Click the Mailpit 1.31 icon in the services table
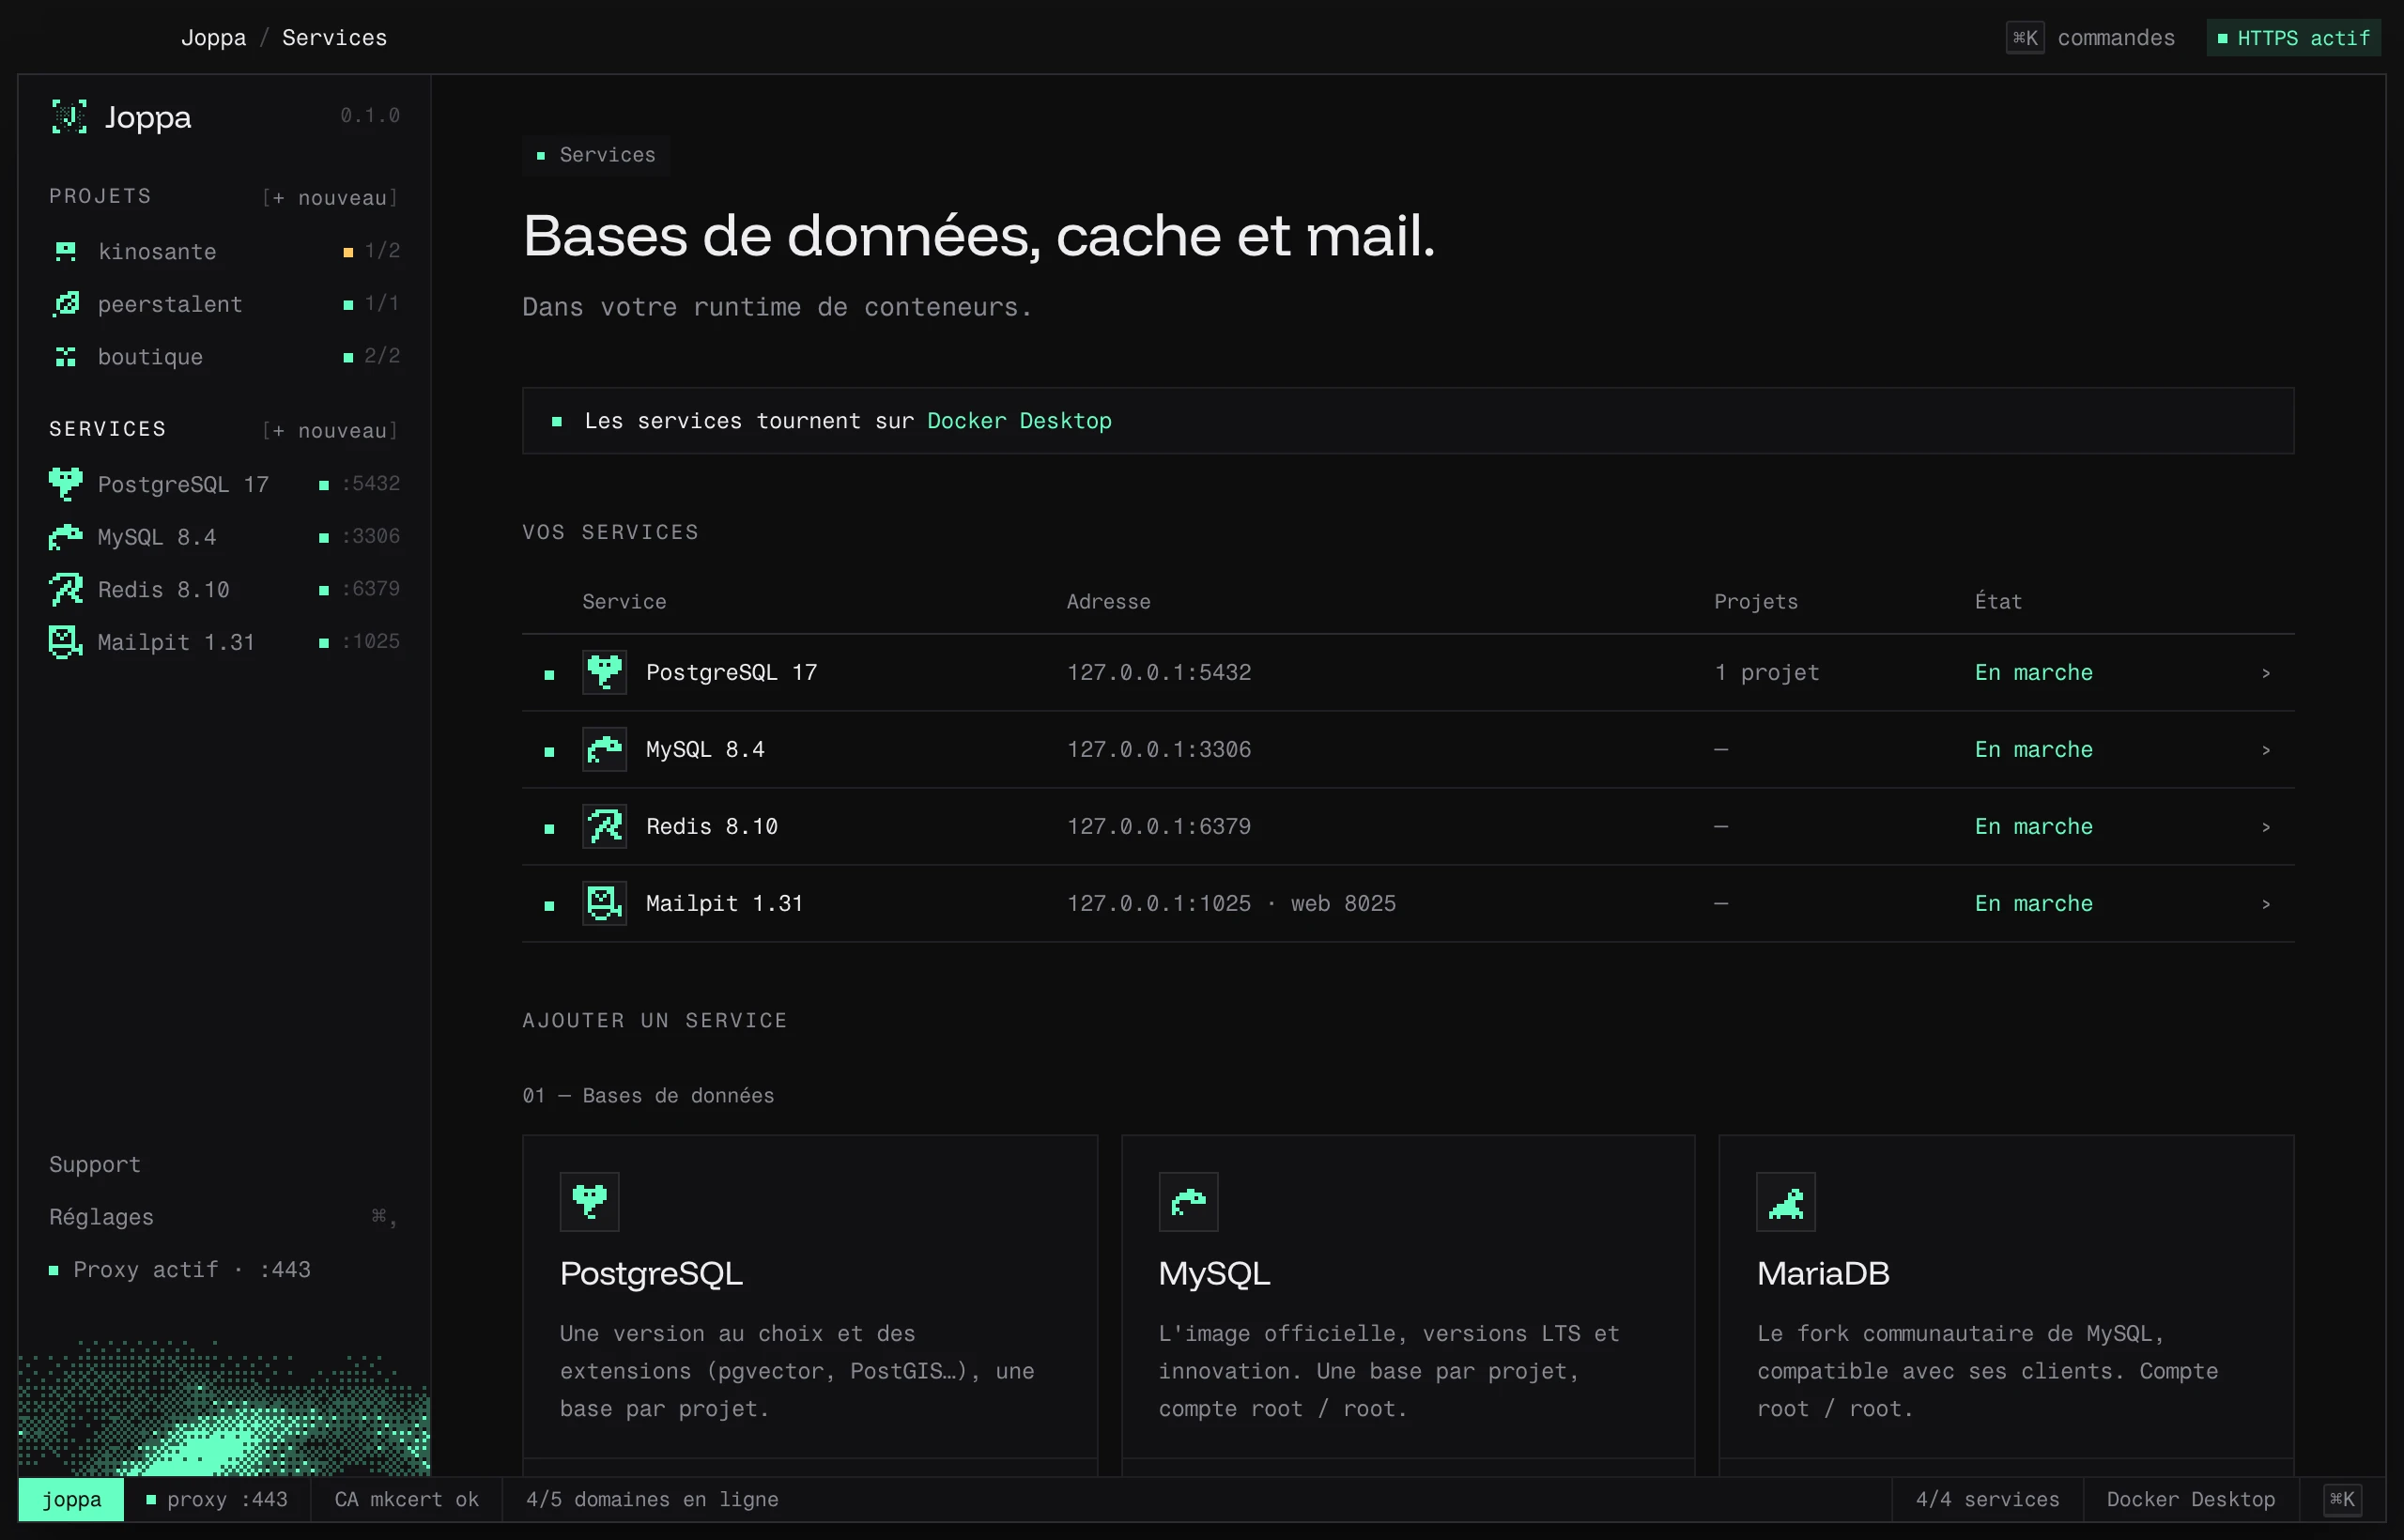 (605, 903)
